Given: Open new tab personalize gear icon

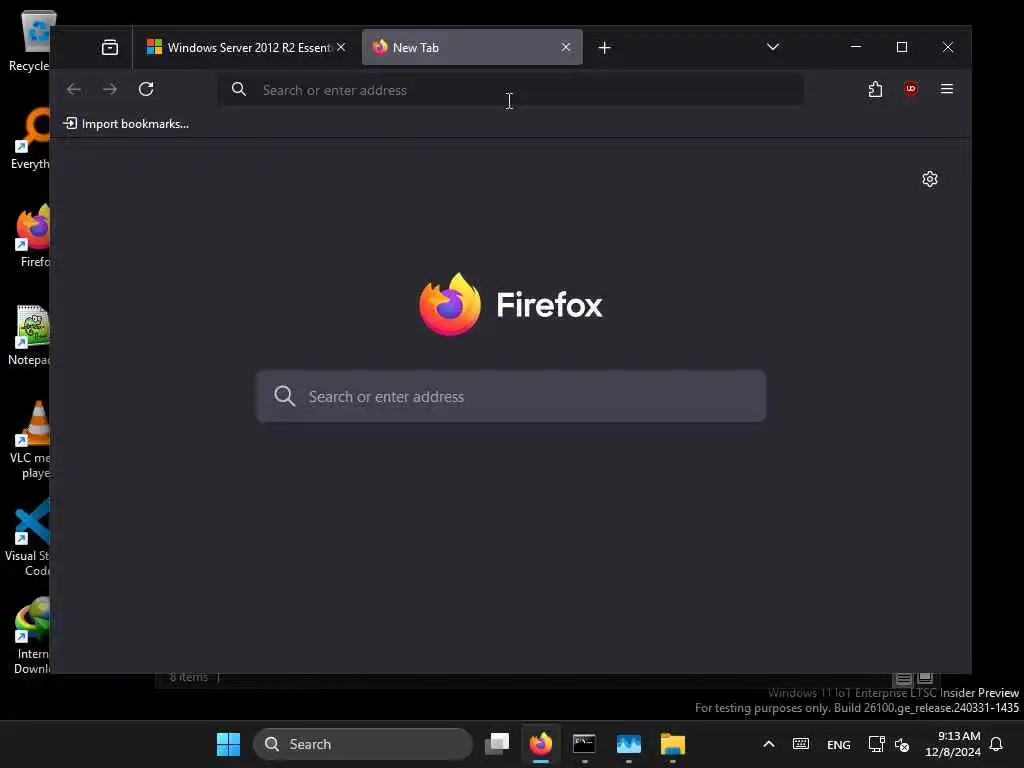Looking at the screenshot, I should [930, 179].
